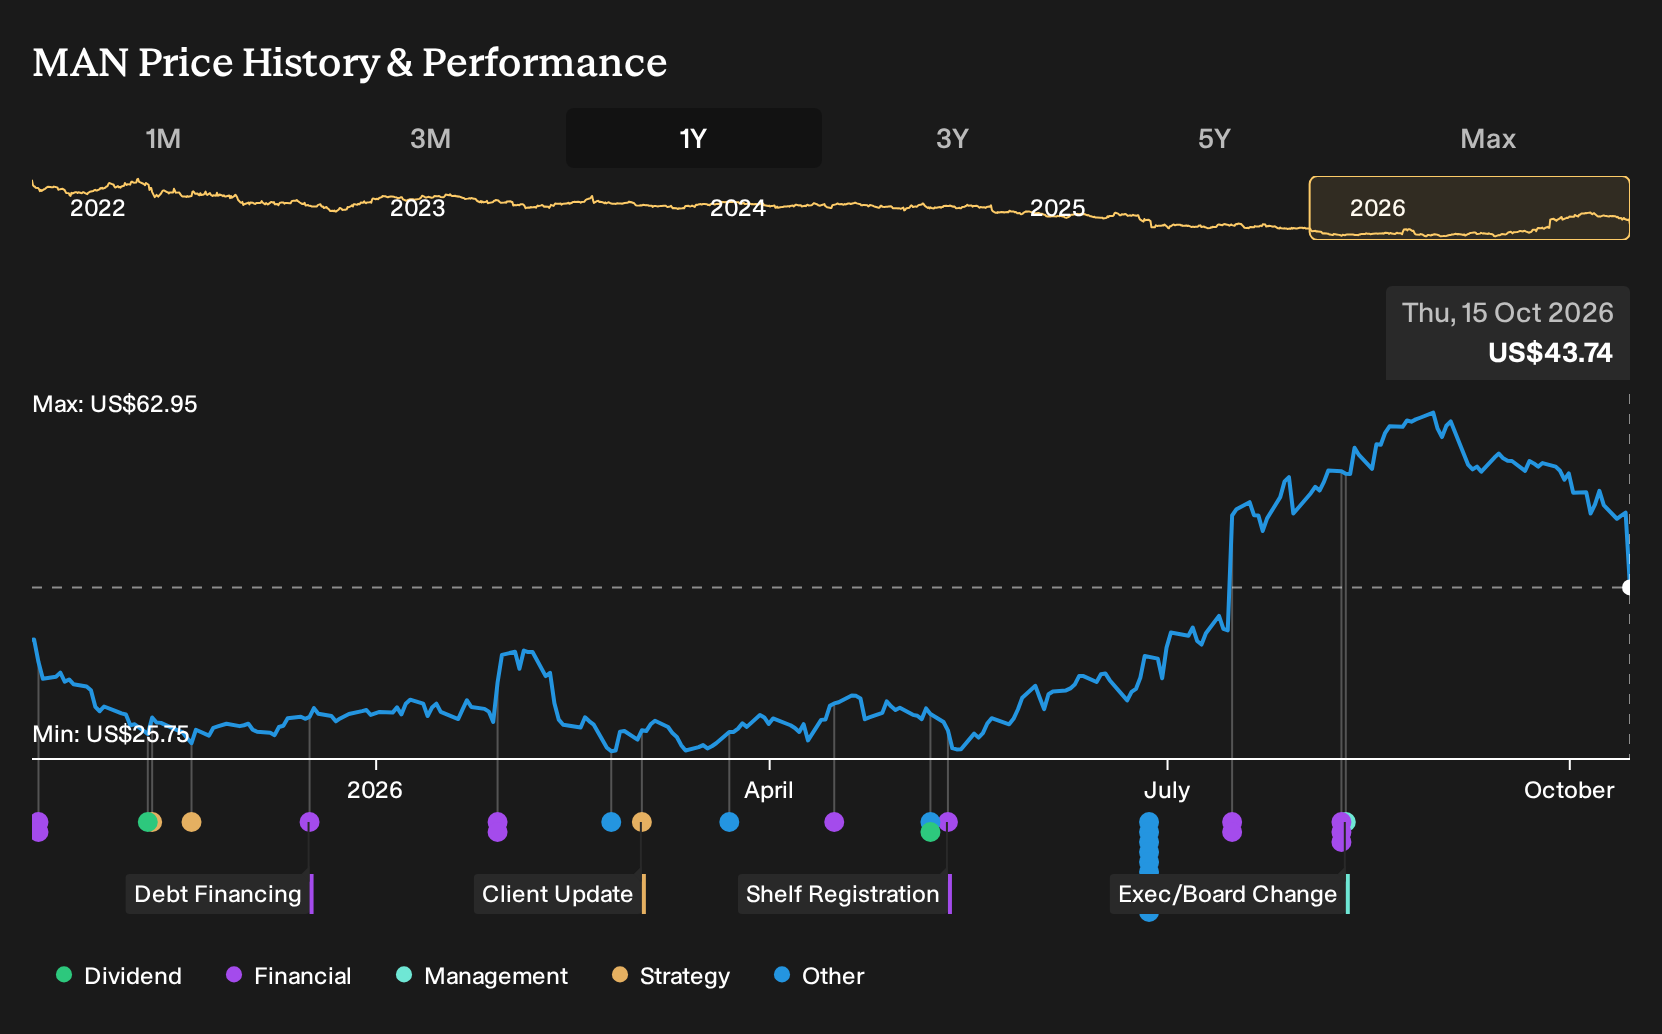
Task: Open the Client Update event label
Action: [560, 894]
